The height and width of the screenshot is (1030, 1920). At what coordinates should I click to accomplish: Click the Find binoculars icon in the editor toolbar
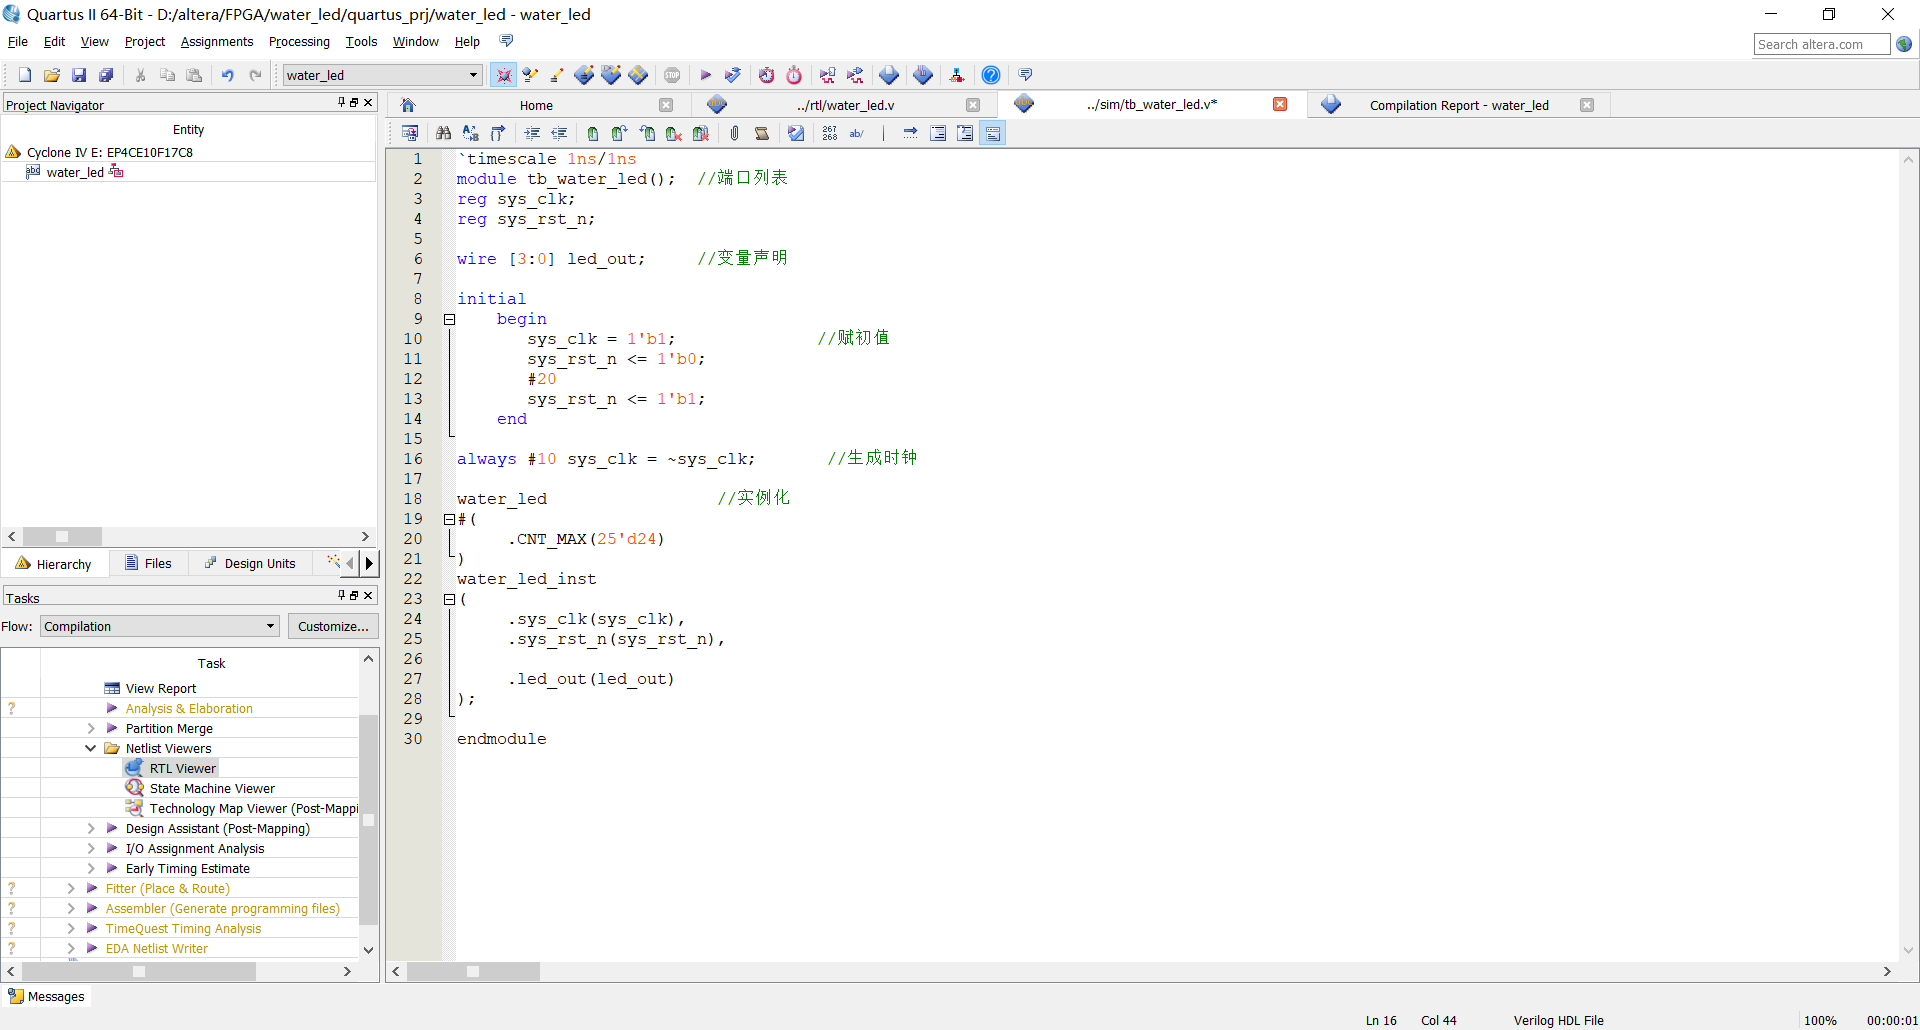(443, 133)
